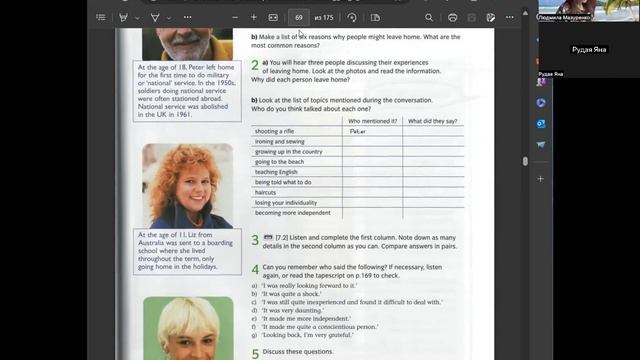The image size is (640, 360).
Task: Click the 'Discuss these questions.' heading
Action: pyautogui.click(x=298, y=351)
